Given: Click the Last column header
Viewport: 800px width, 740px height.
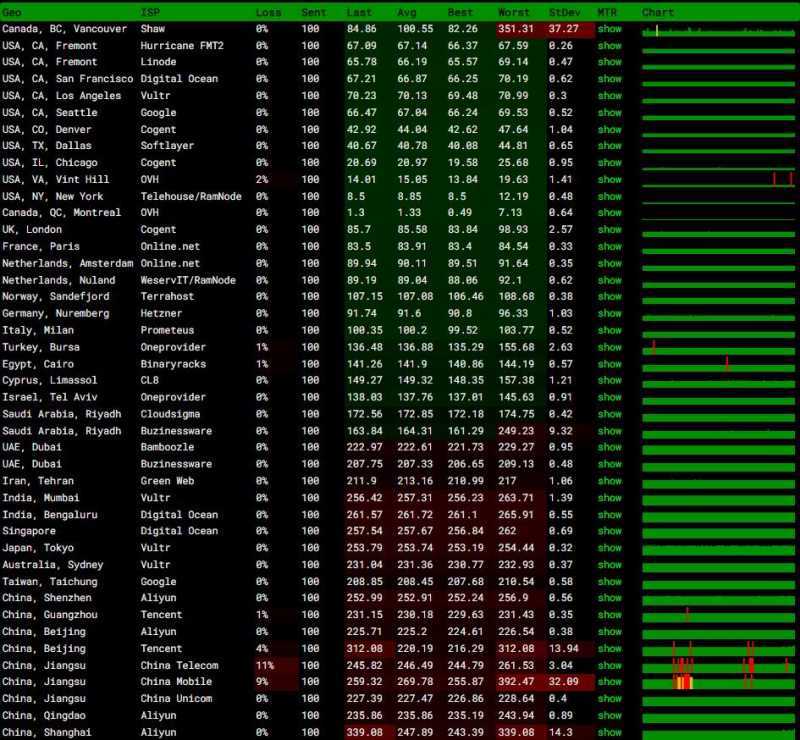Looking at the screenshot, I should click(359, 13).
